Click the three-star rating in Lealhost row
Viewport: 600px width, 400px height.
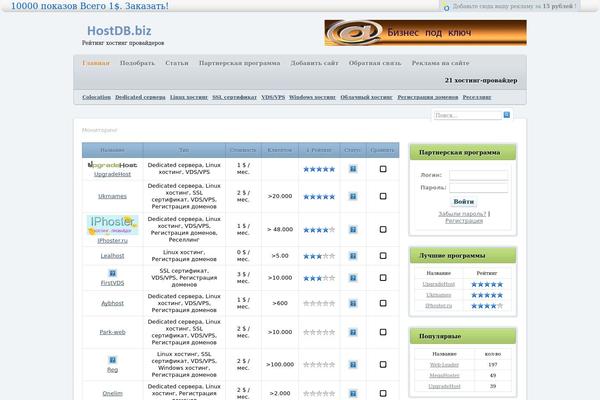click(319, 256)
